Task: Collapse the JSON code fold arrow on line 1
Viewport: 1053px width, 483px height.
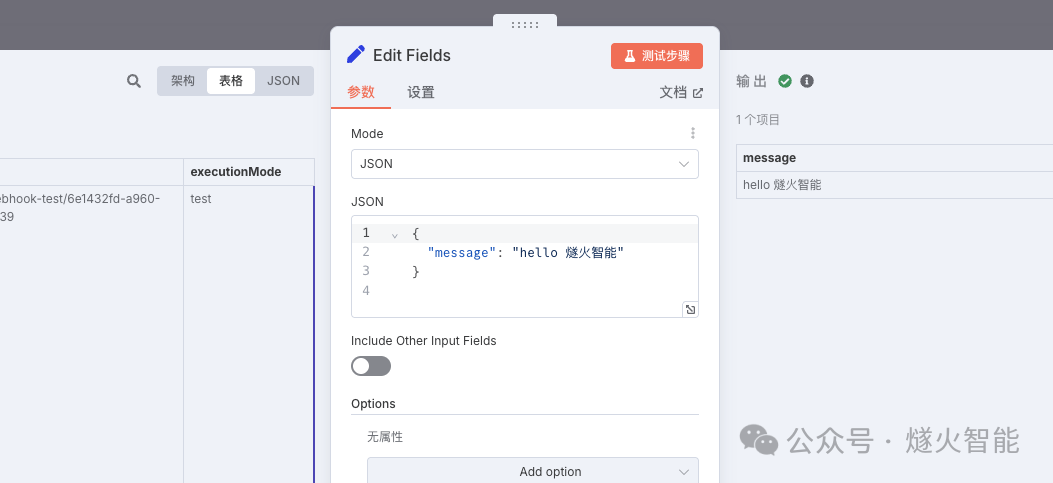Action: (395, 235)
